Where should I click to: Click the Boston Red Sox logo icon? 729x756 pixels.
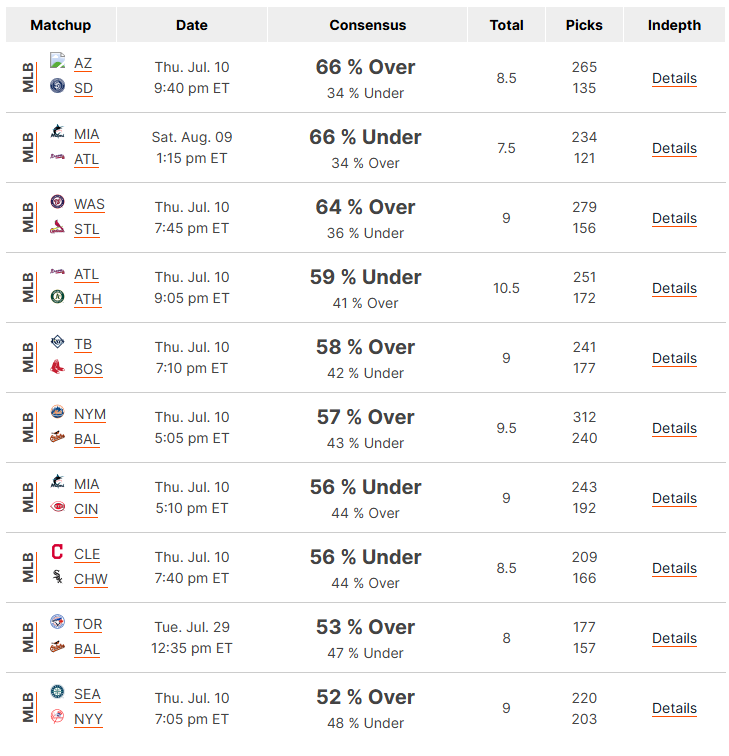pyautogui.click(x=57, y=367)
